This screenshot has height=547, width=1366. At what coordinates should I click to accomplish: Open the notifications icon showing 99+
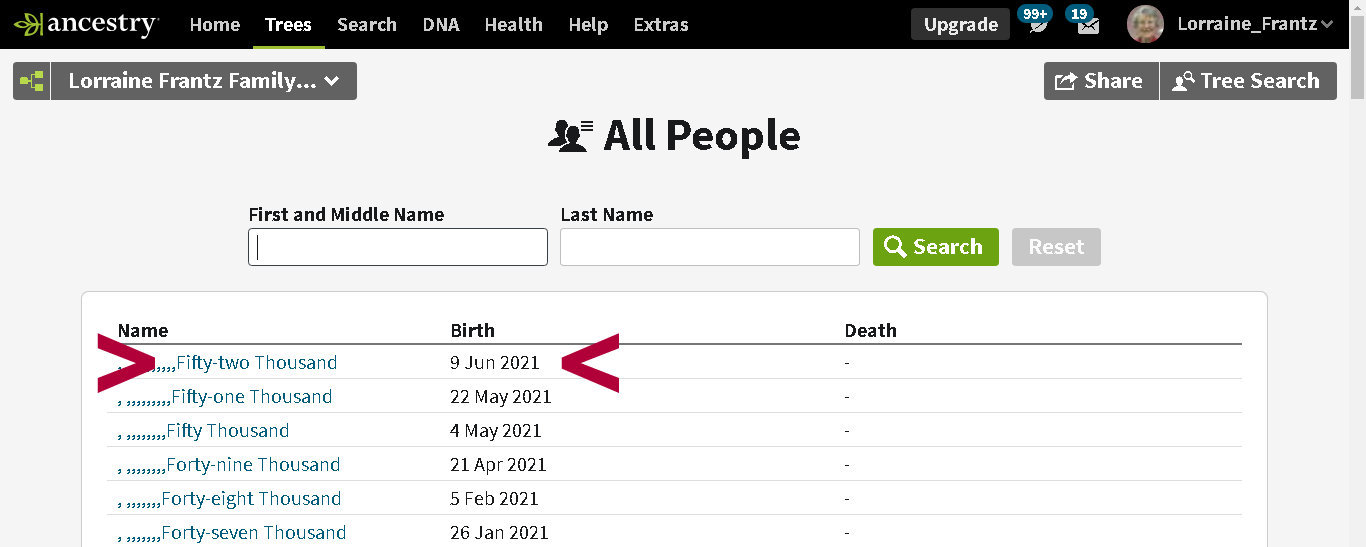click(1039, 24)
